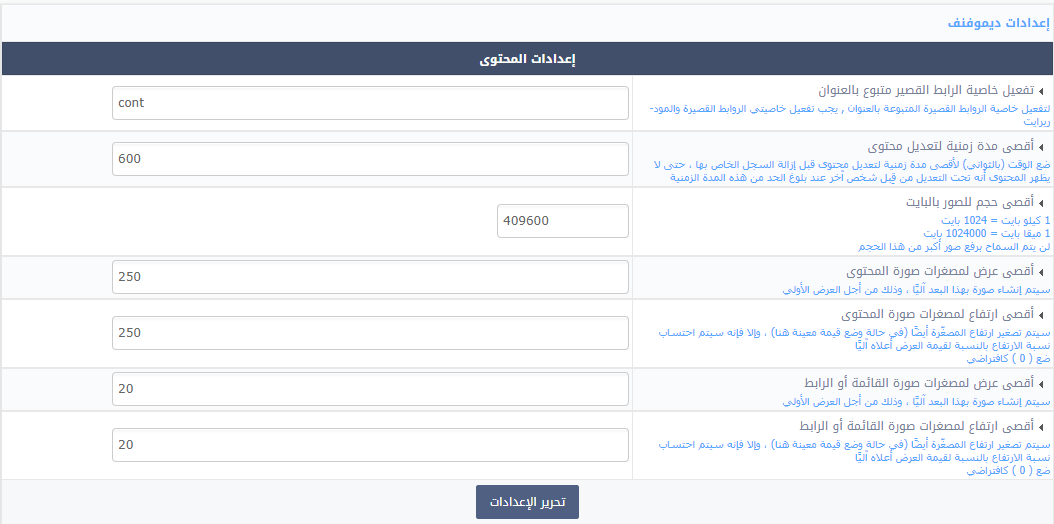Image resolution: width=1054 pixels, height=524 pixels.
Task: Click the label أقصى حجم للصور بالبايت
Action: [969, 202]
